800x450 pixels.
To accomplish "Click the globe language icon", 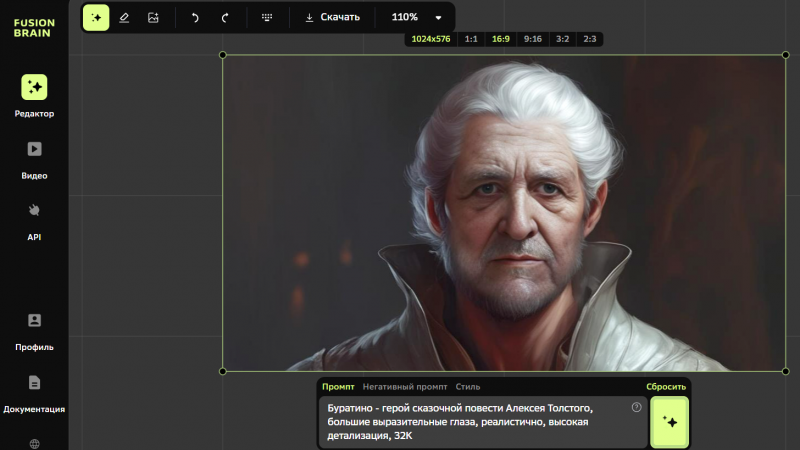I will (34, 444).
